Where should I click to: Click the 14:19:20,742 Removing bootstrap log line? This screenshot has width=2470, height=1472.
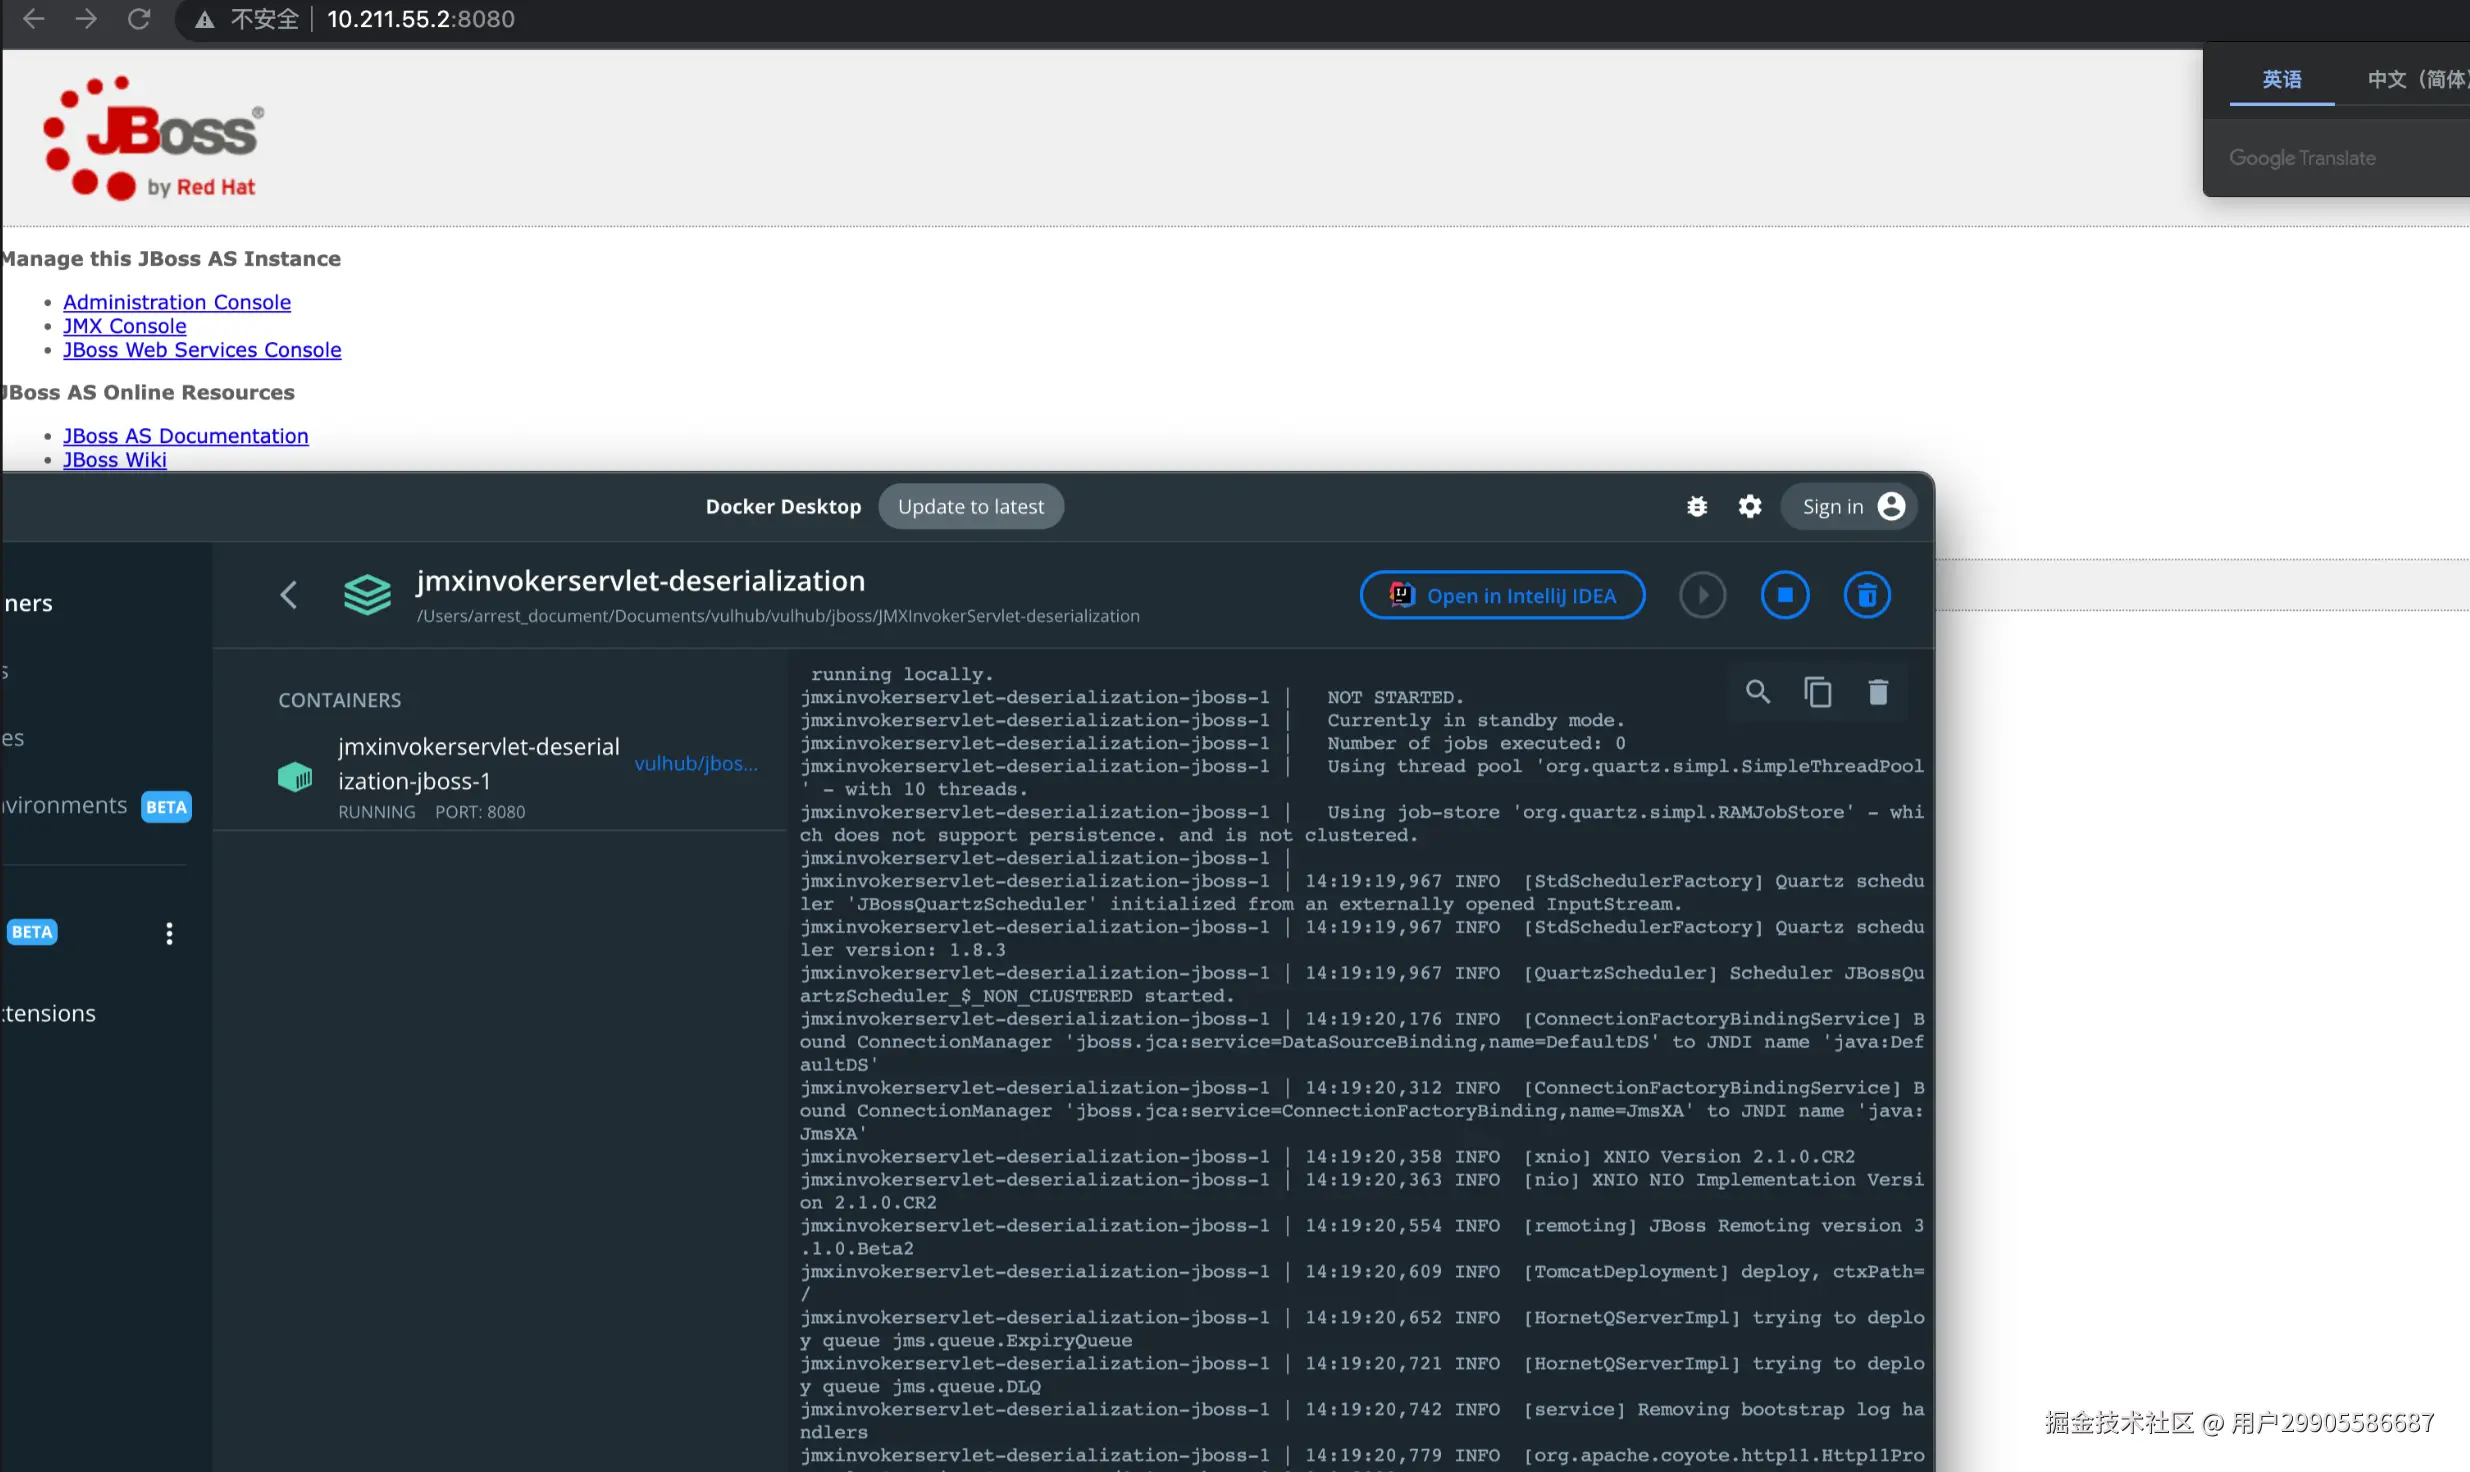[x=1362, y=1421]
